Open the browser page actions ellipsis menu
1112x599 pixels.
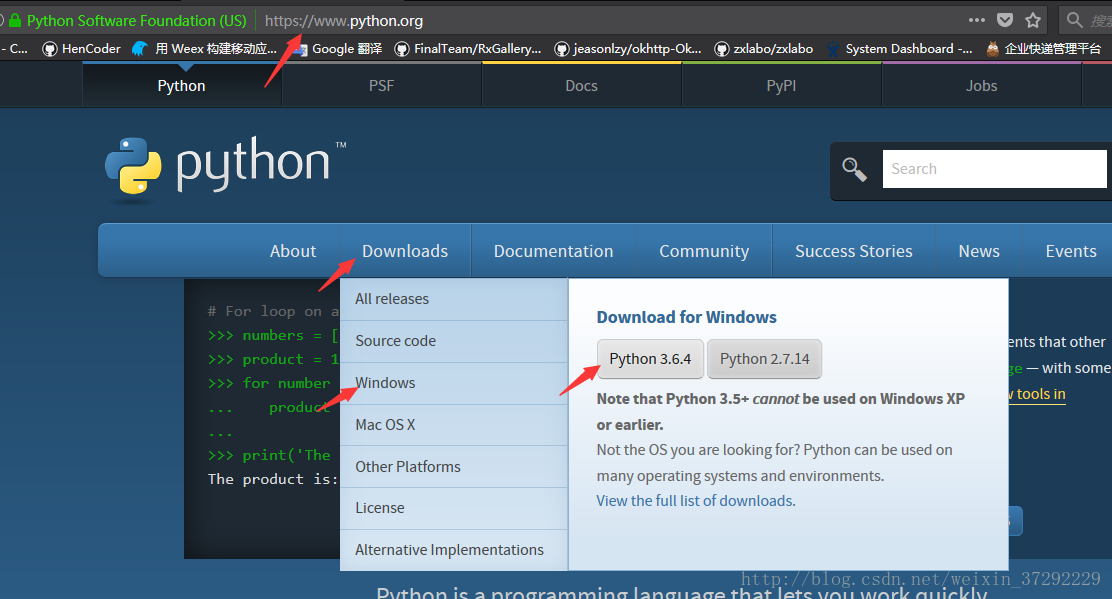tap(977, 20)
